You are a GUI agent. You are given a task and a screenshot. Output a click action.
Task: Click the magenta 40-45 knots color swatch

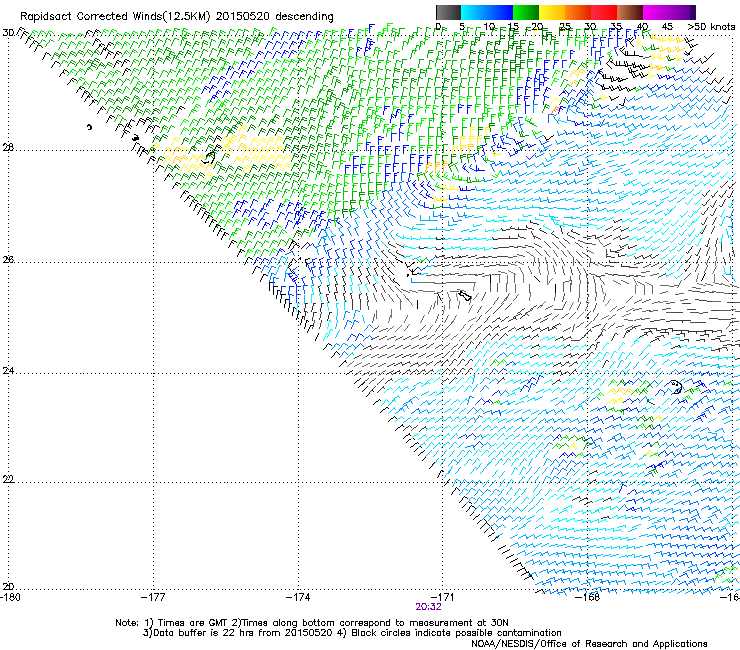point(656,12)
